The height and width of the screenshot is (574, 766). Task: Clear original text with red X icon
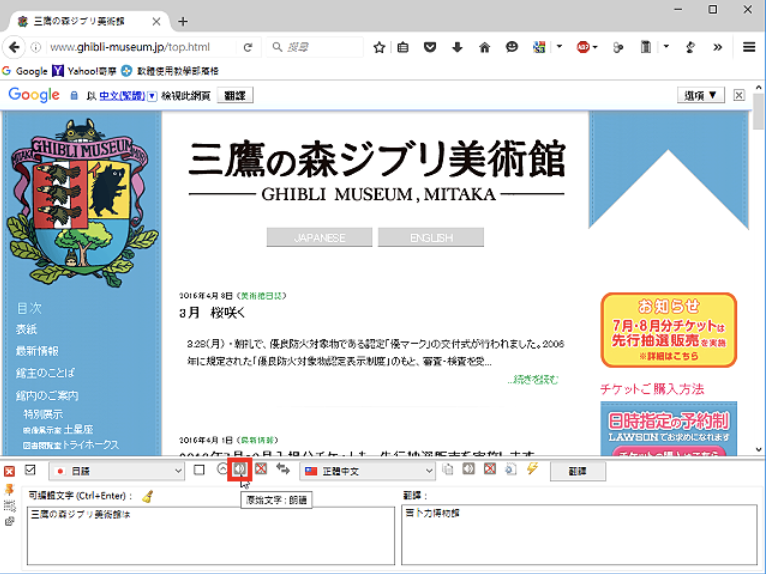click(x=261, y=469)
